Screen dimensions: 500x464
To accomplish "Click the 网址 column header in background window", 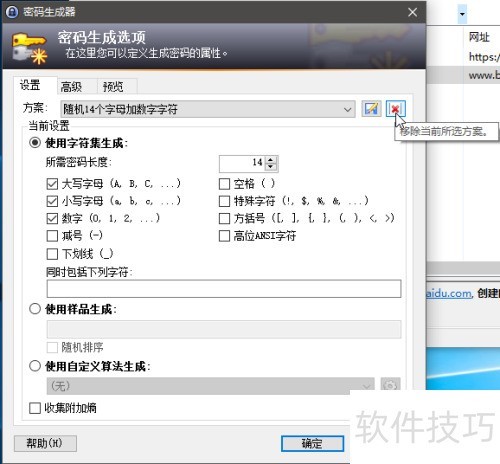I will (x=479, y=37).
